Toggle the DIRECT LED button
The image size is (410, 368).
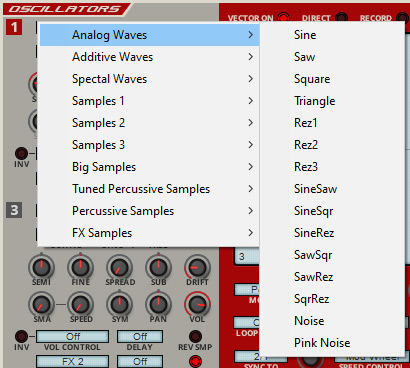341,18
